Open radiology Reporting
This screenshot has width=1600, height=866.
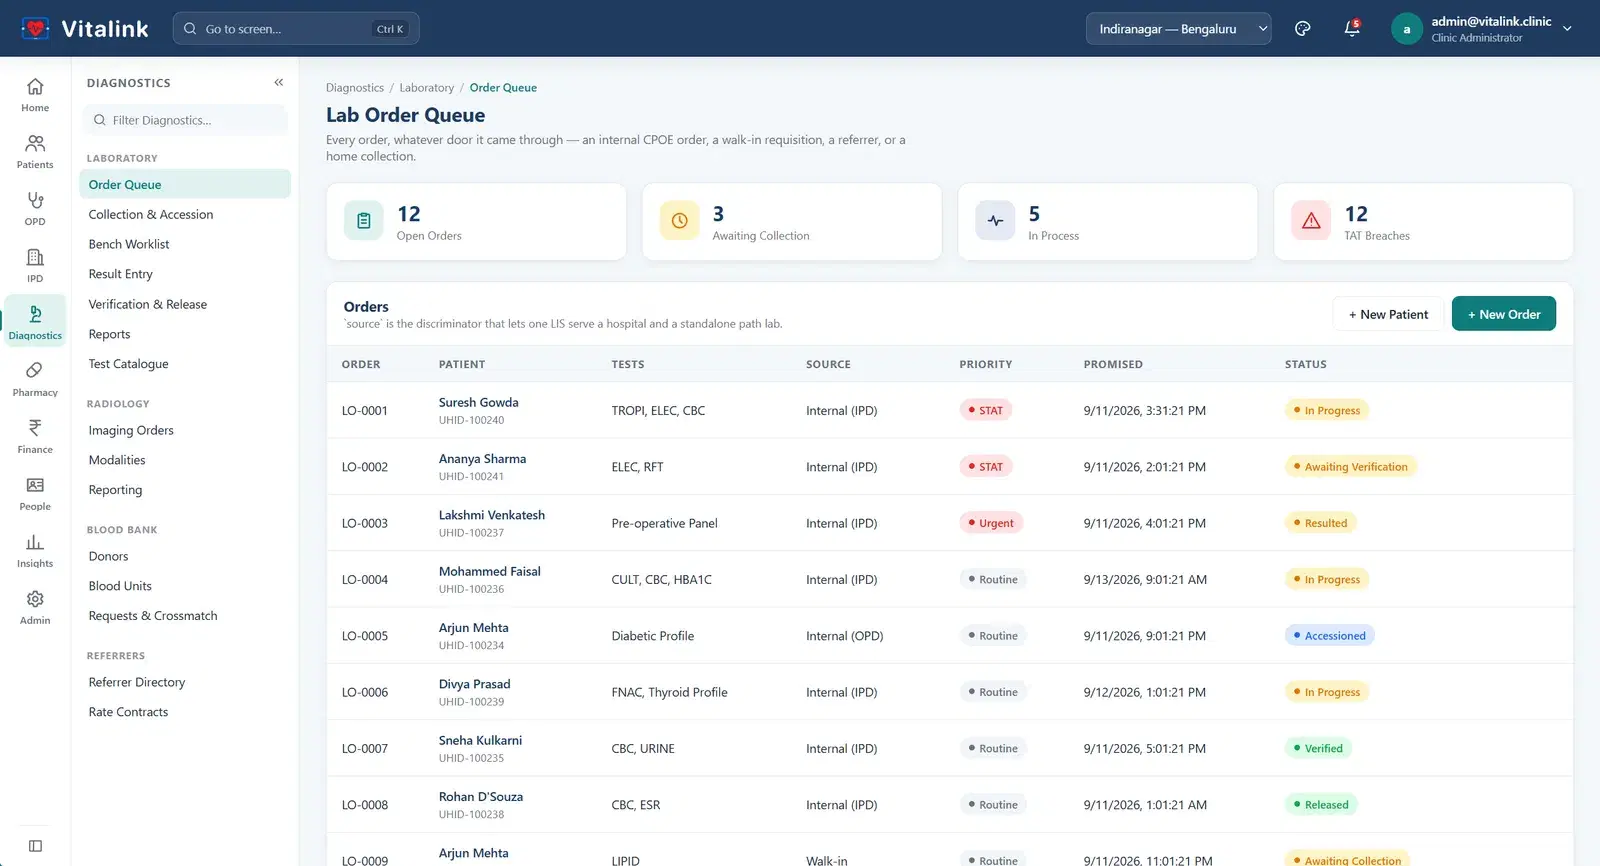pyautogui.click(x=185, y=490)
